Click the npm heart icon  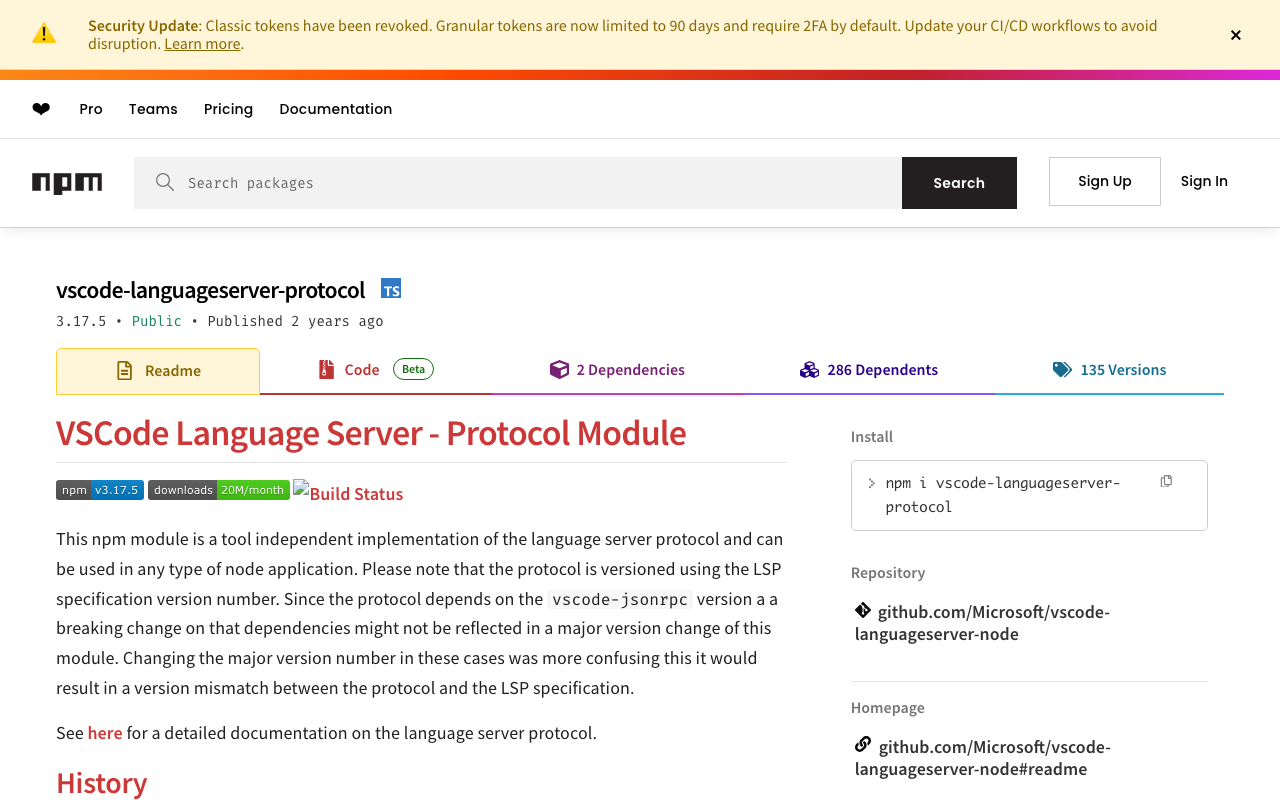[x=41, y=109]
